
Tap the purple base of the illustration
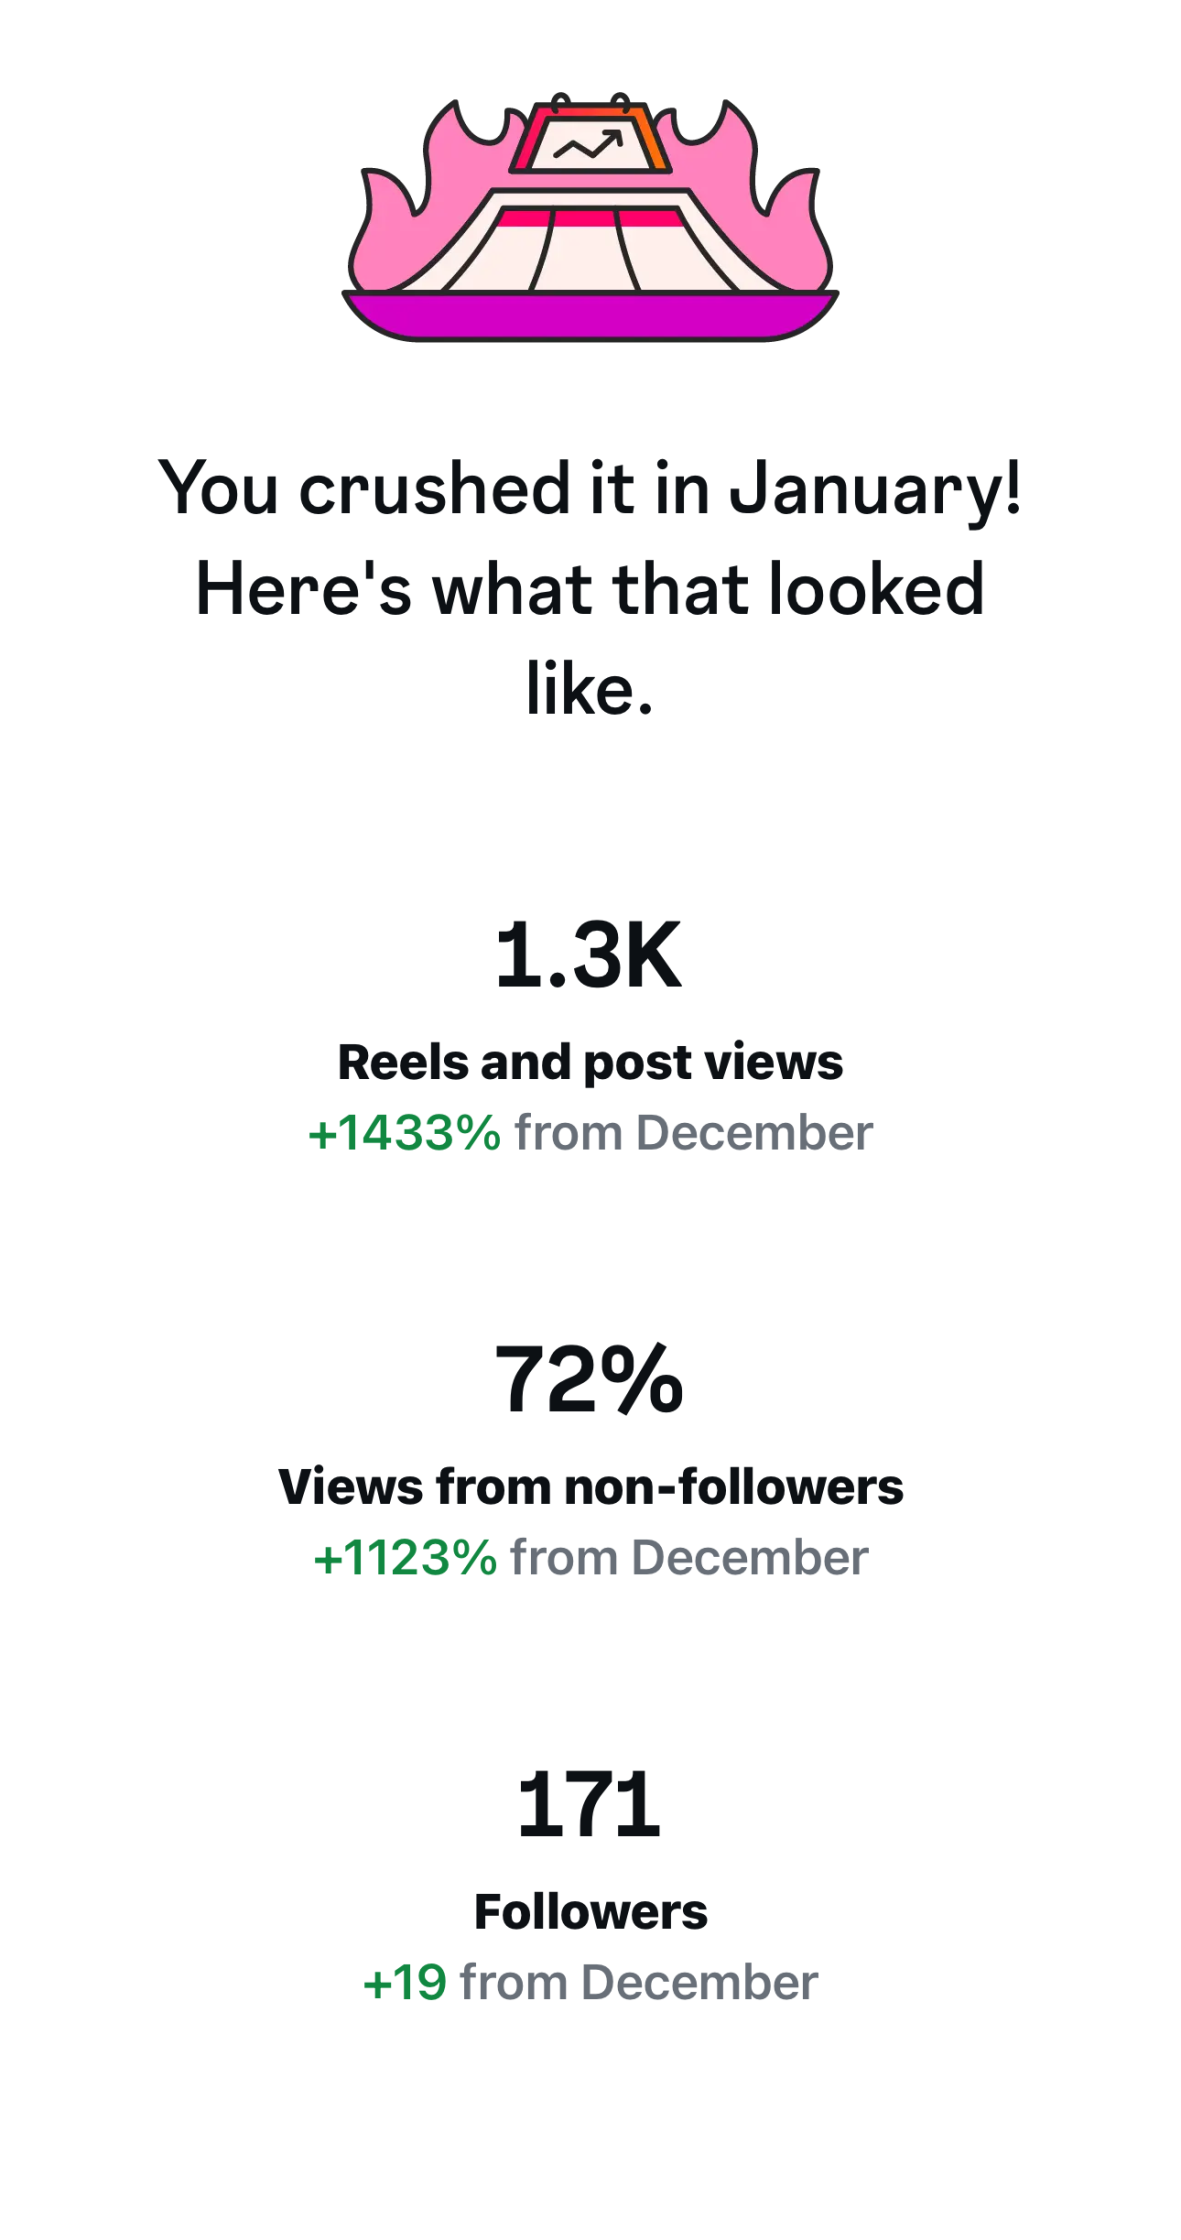590,316
